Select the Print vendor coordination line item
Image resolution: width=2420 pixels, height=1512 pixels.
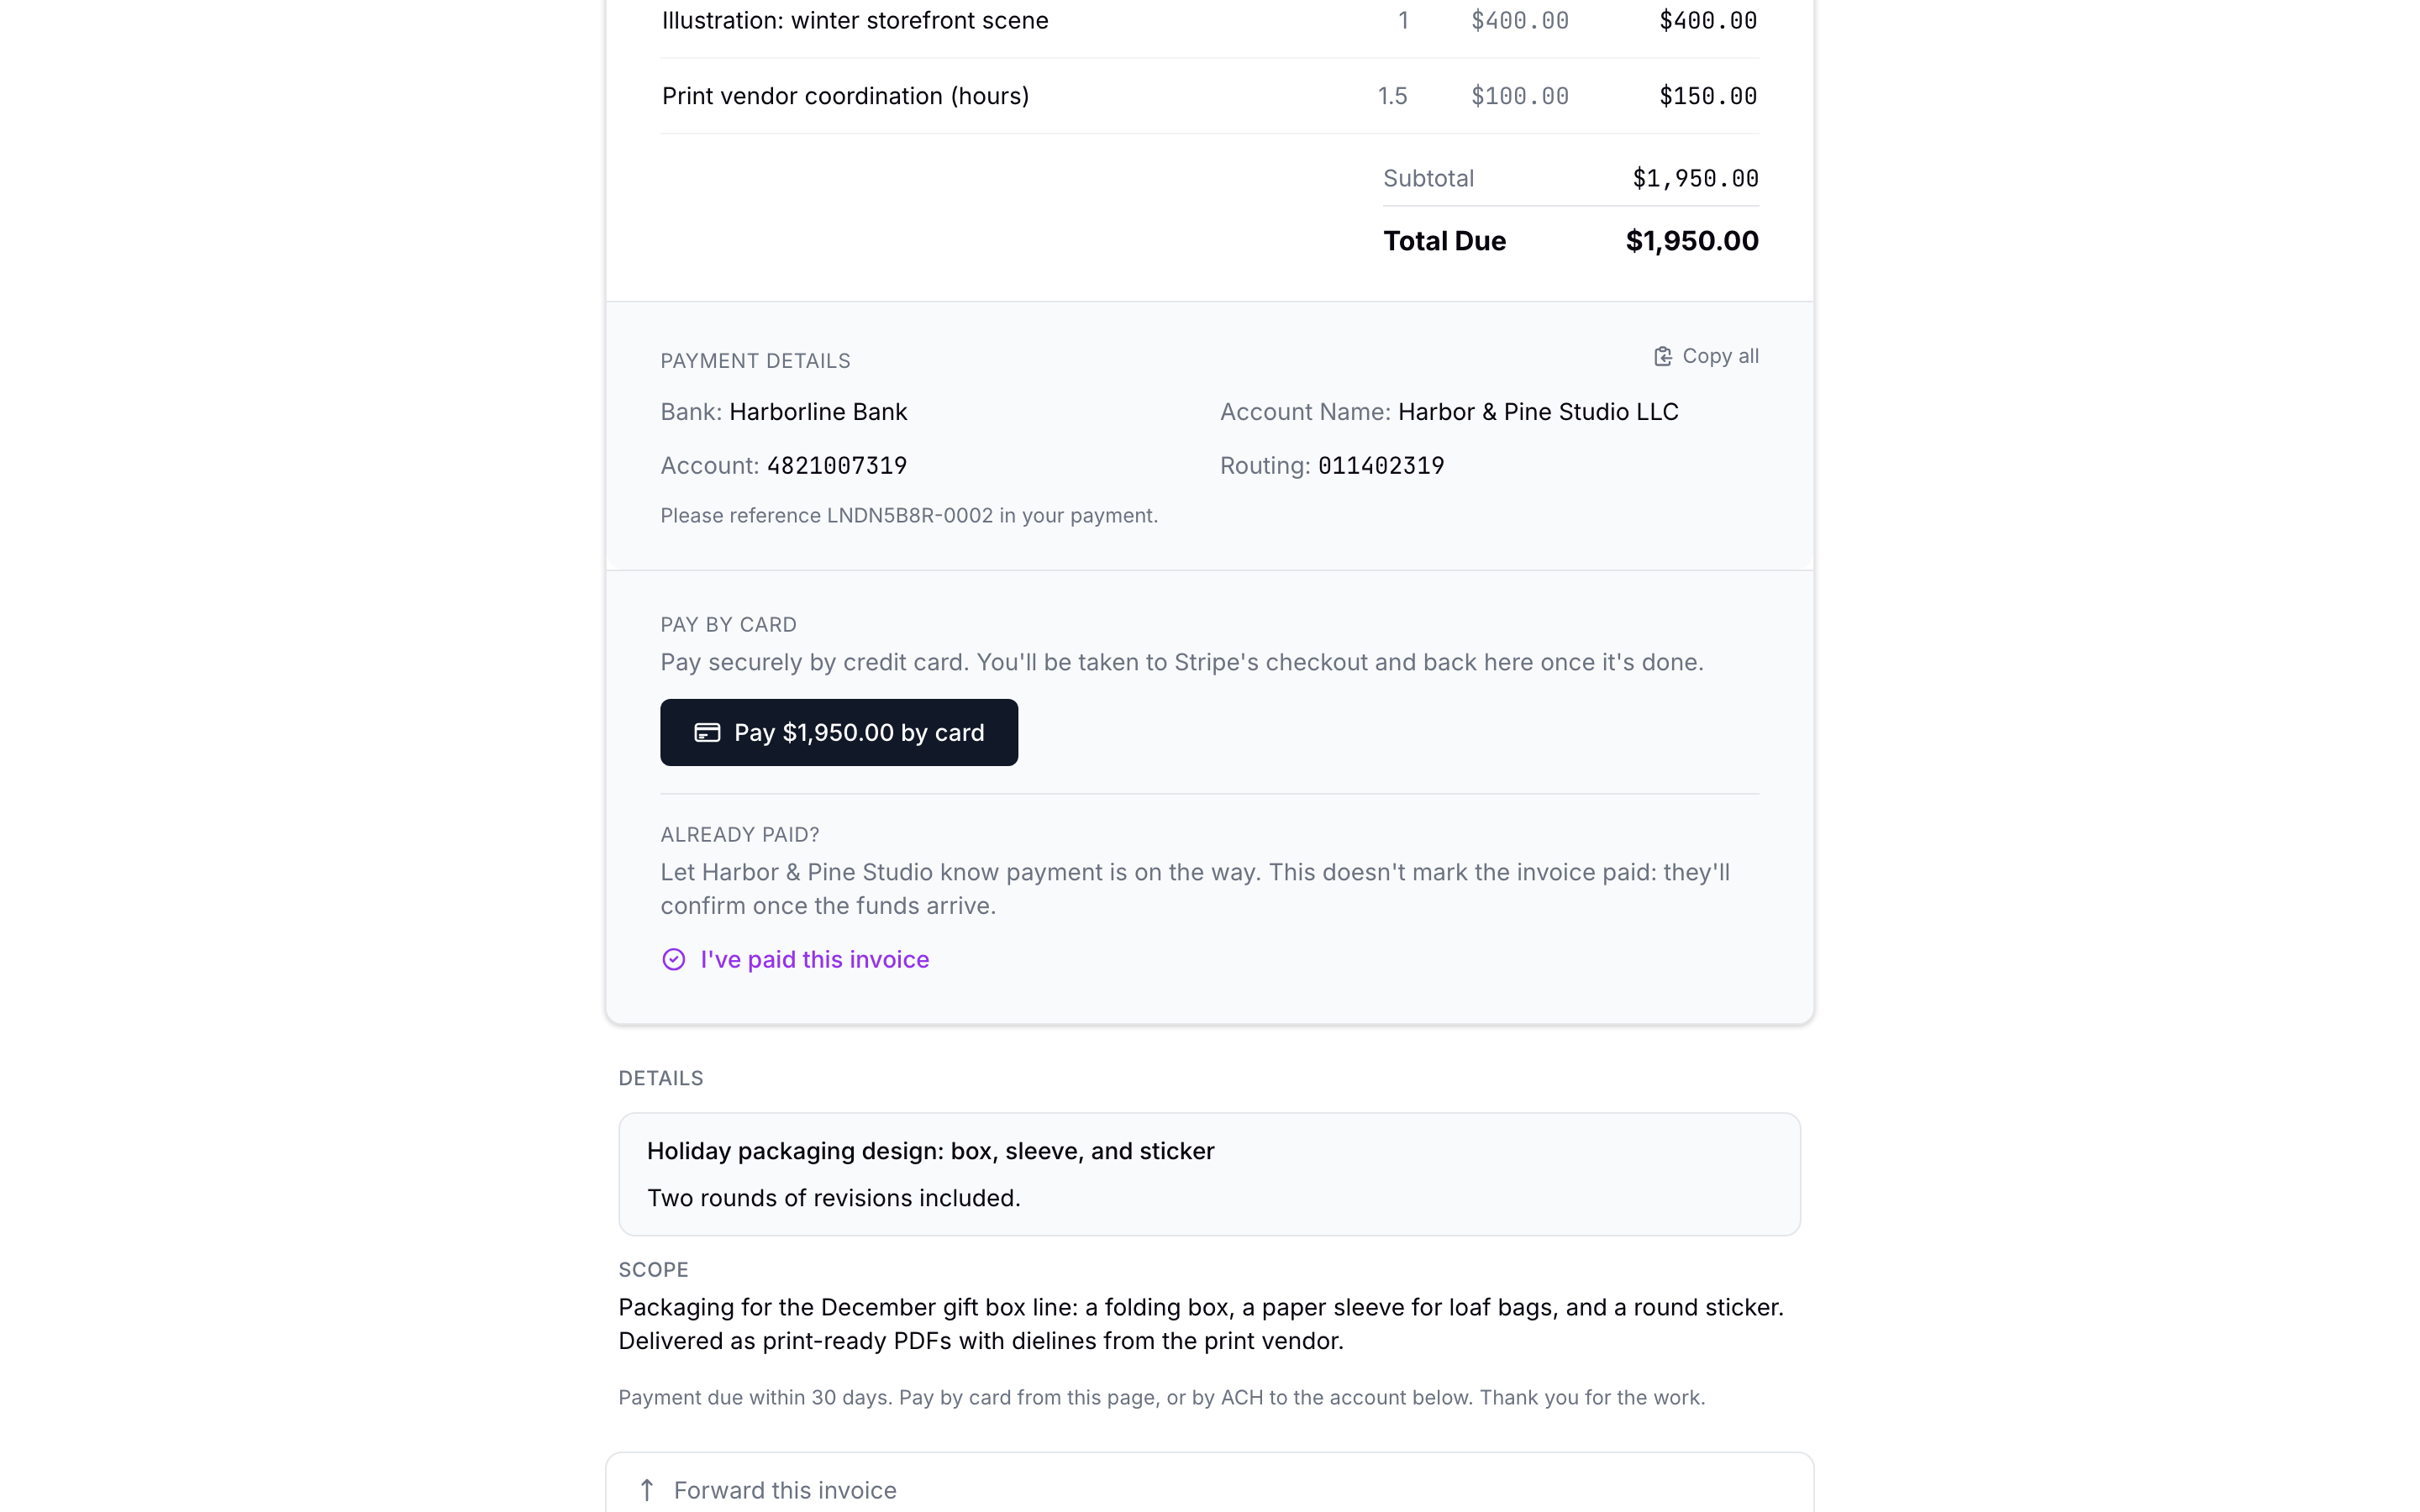(1209, 96)
